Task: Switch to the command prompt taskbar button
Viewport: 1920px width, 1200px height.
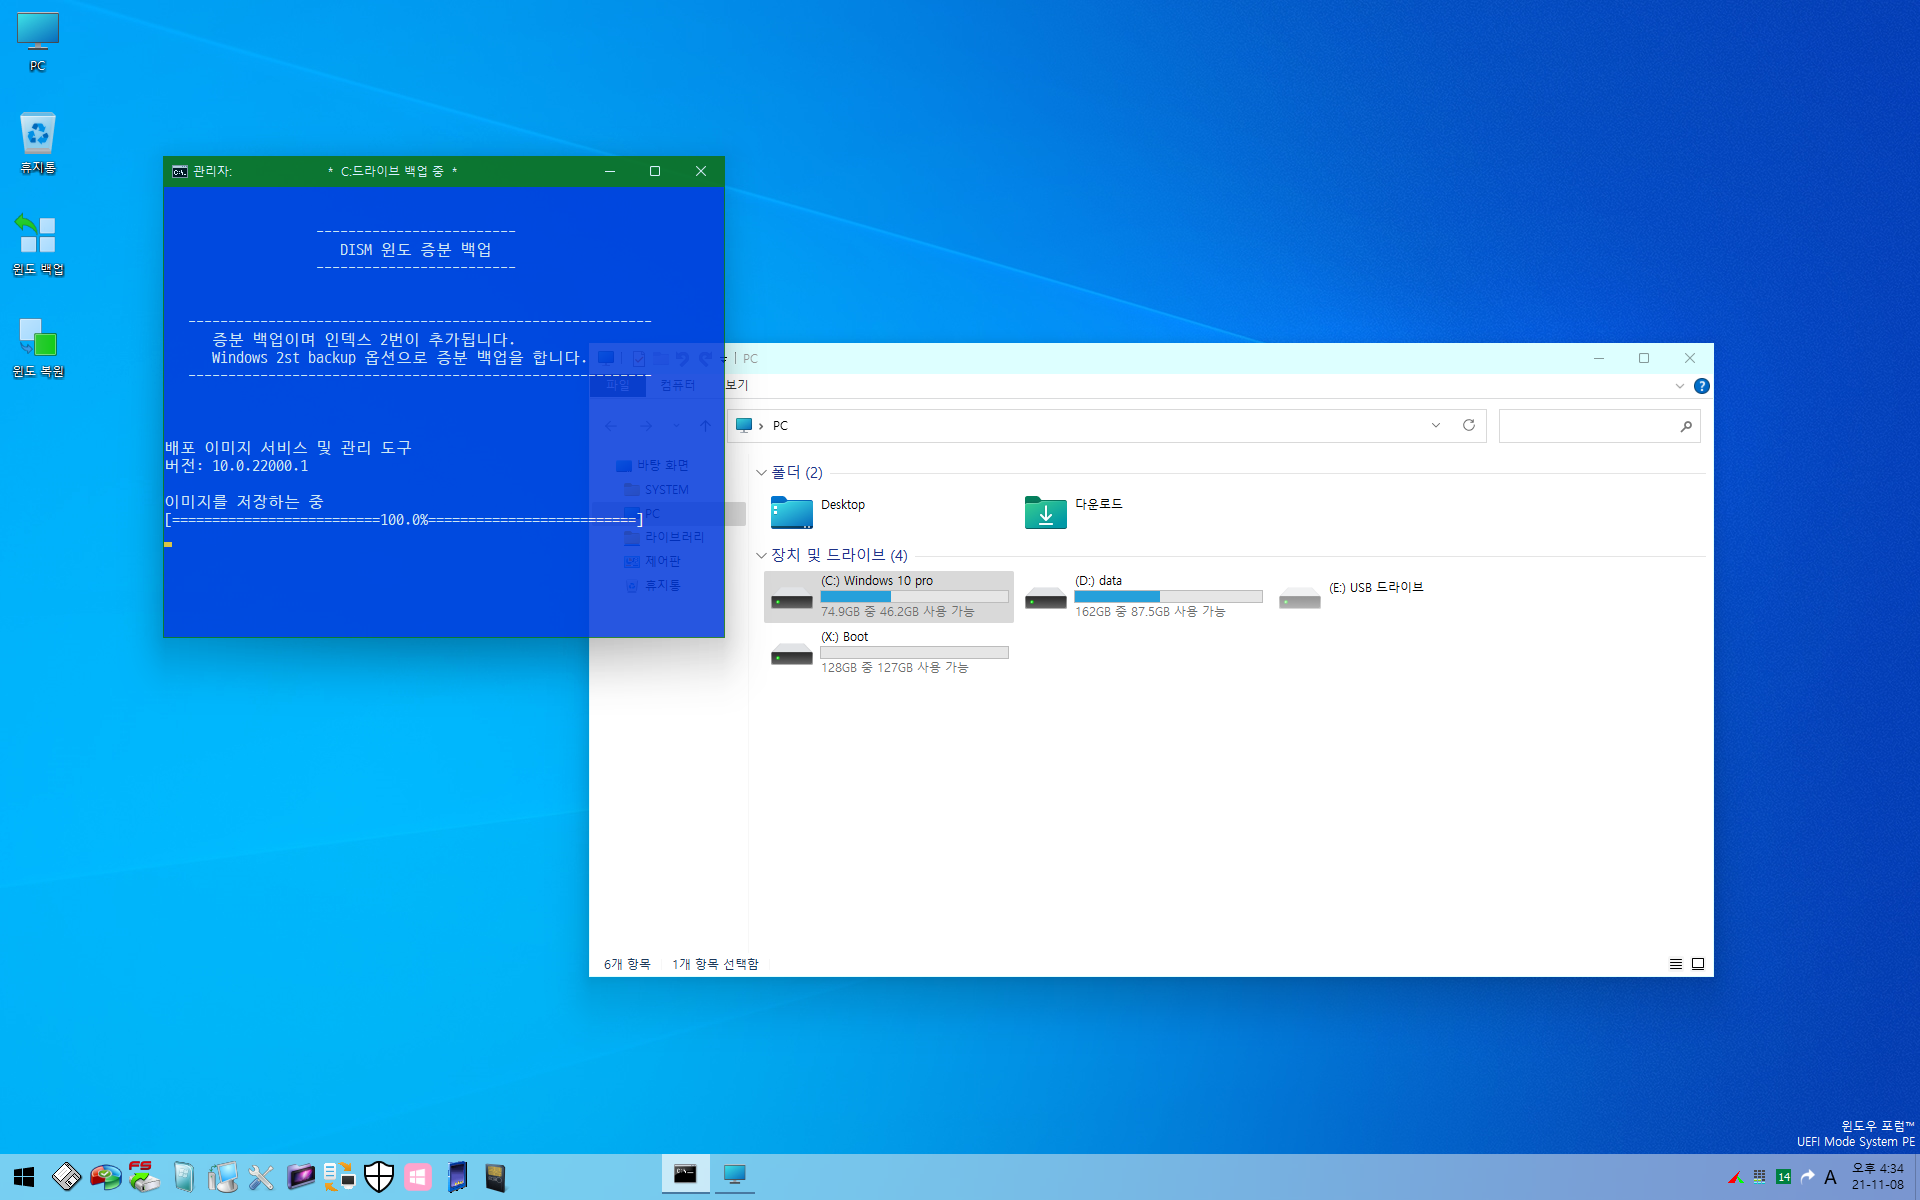Action: tap(685, 1175)
